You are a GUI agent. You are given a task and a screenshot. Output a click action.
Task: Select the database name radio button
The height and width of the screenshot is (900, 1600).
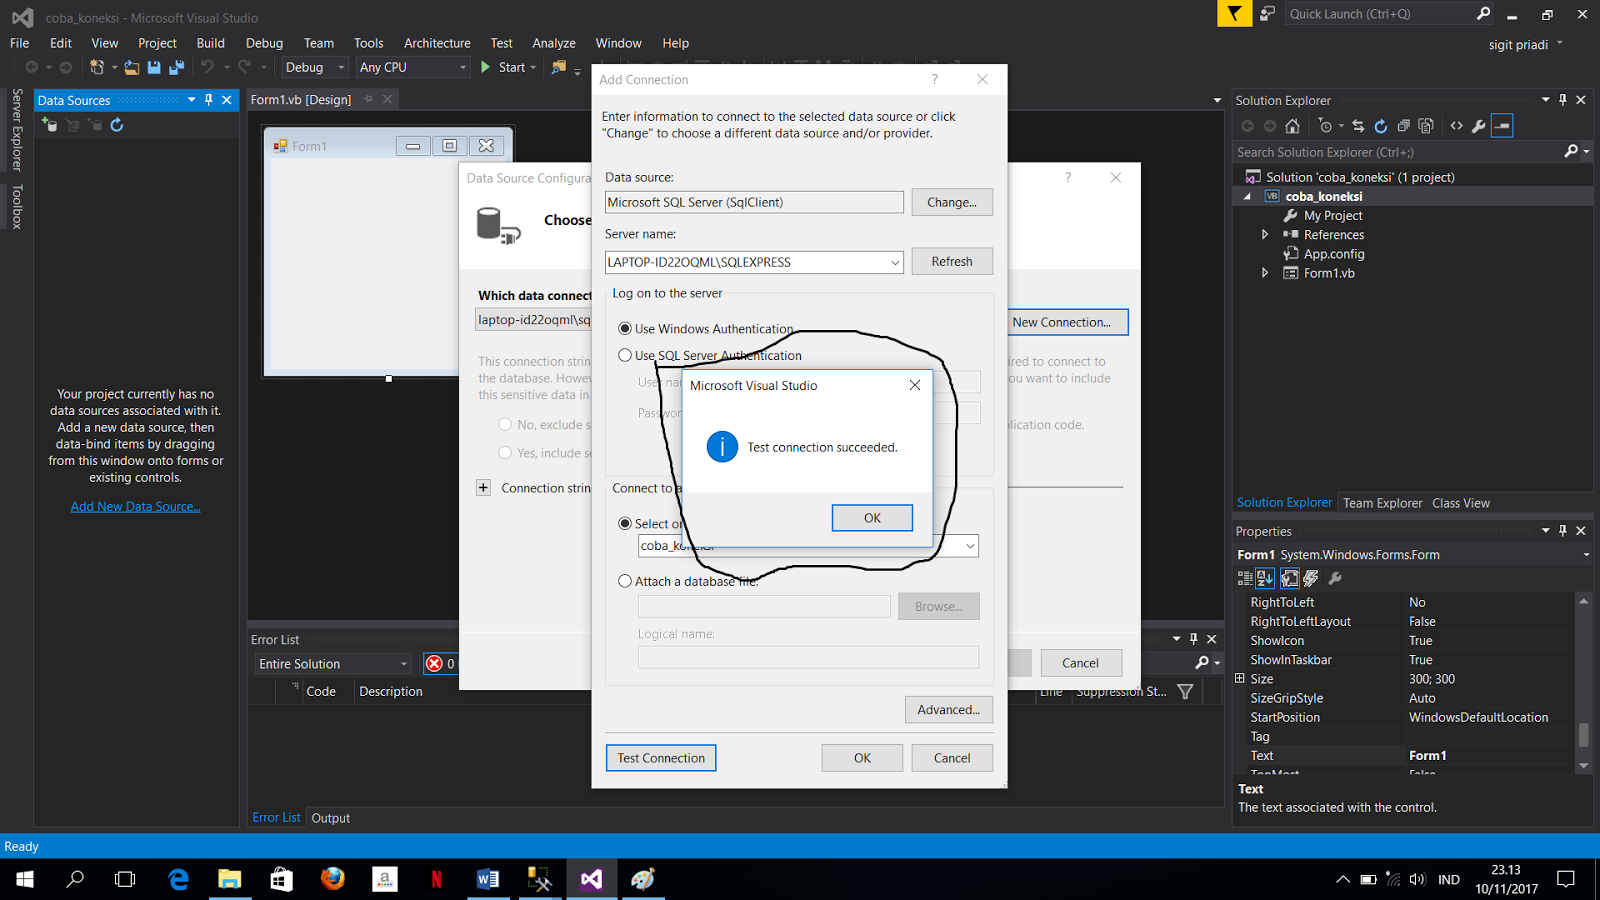tap(625, 523)
